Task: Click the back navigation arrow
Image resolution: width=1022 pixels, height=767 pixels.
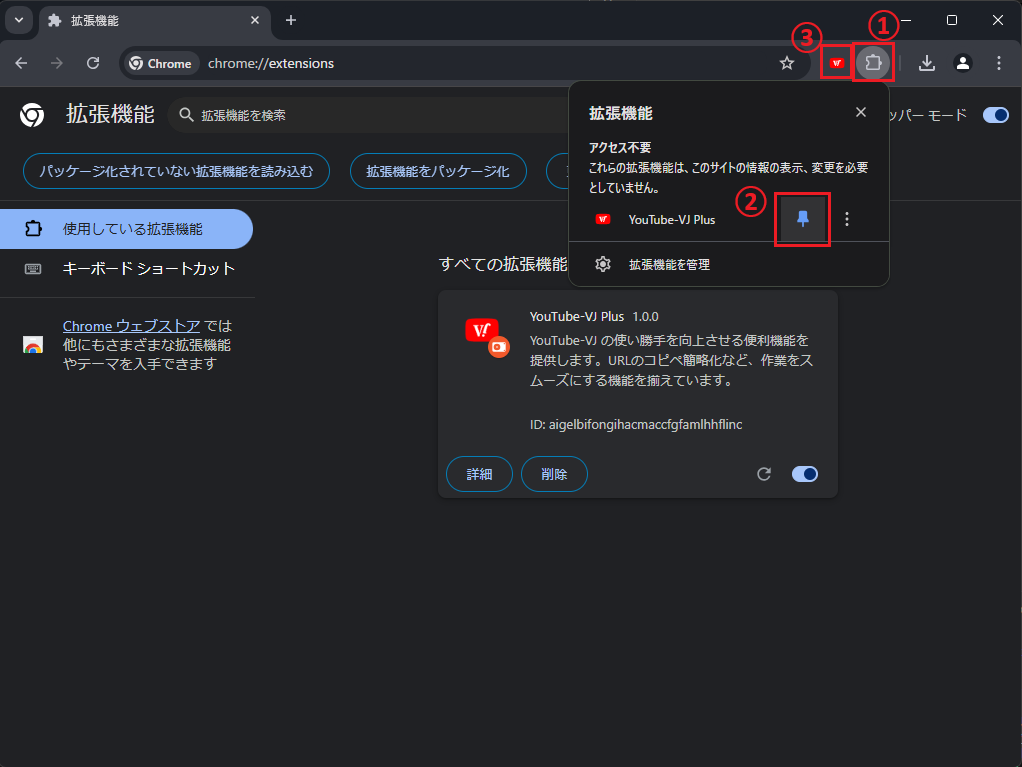Action: [x=21, y=63]
